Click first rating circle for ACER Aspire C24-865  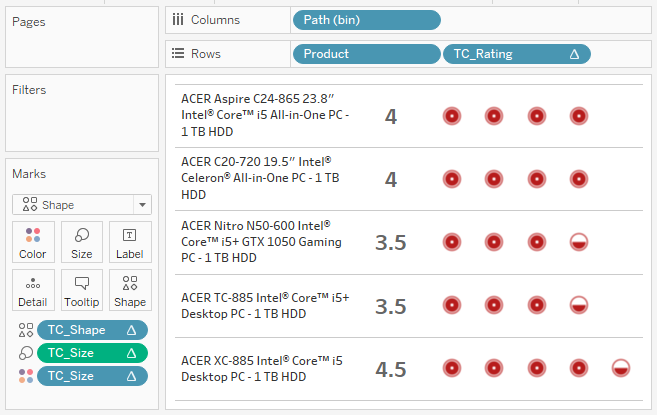coord(452,116)
